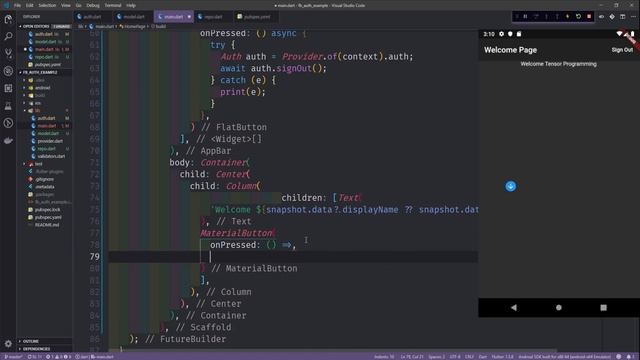The image size is (640, 360).
Task: Click Step Into in debug toolbar
Action: [x=547, y=17]
